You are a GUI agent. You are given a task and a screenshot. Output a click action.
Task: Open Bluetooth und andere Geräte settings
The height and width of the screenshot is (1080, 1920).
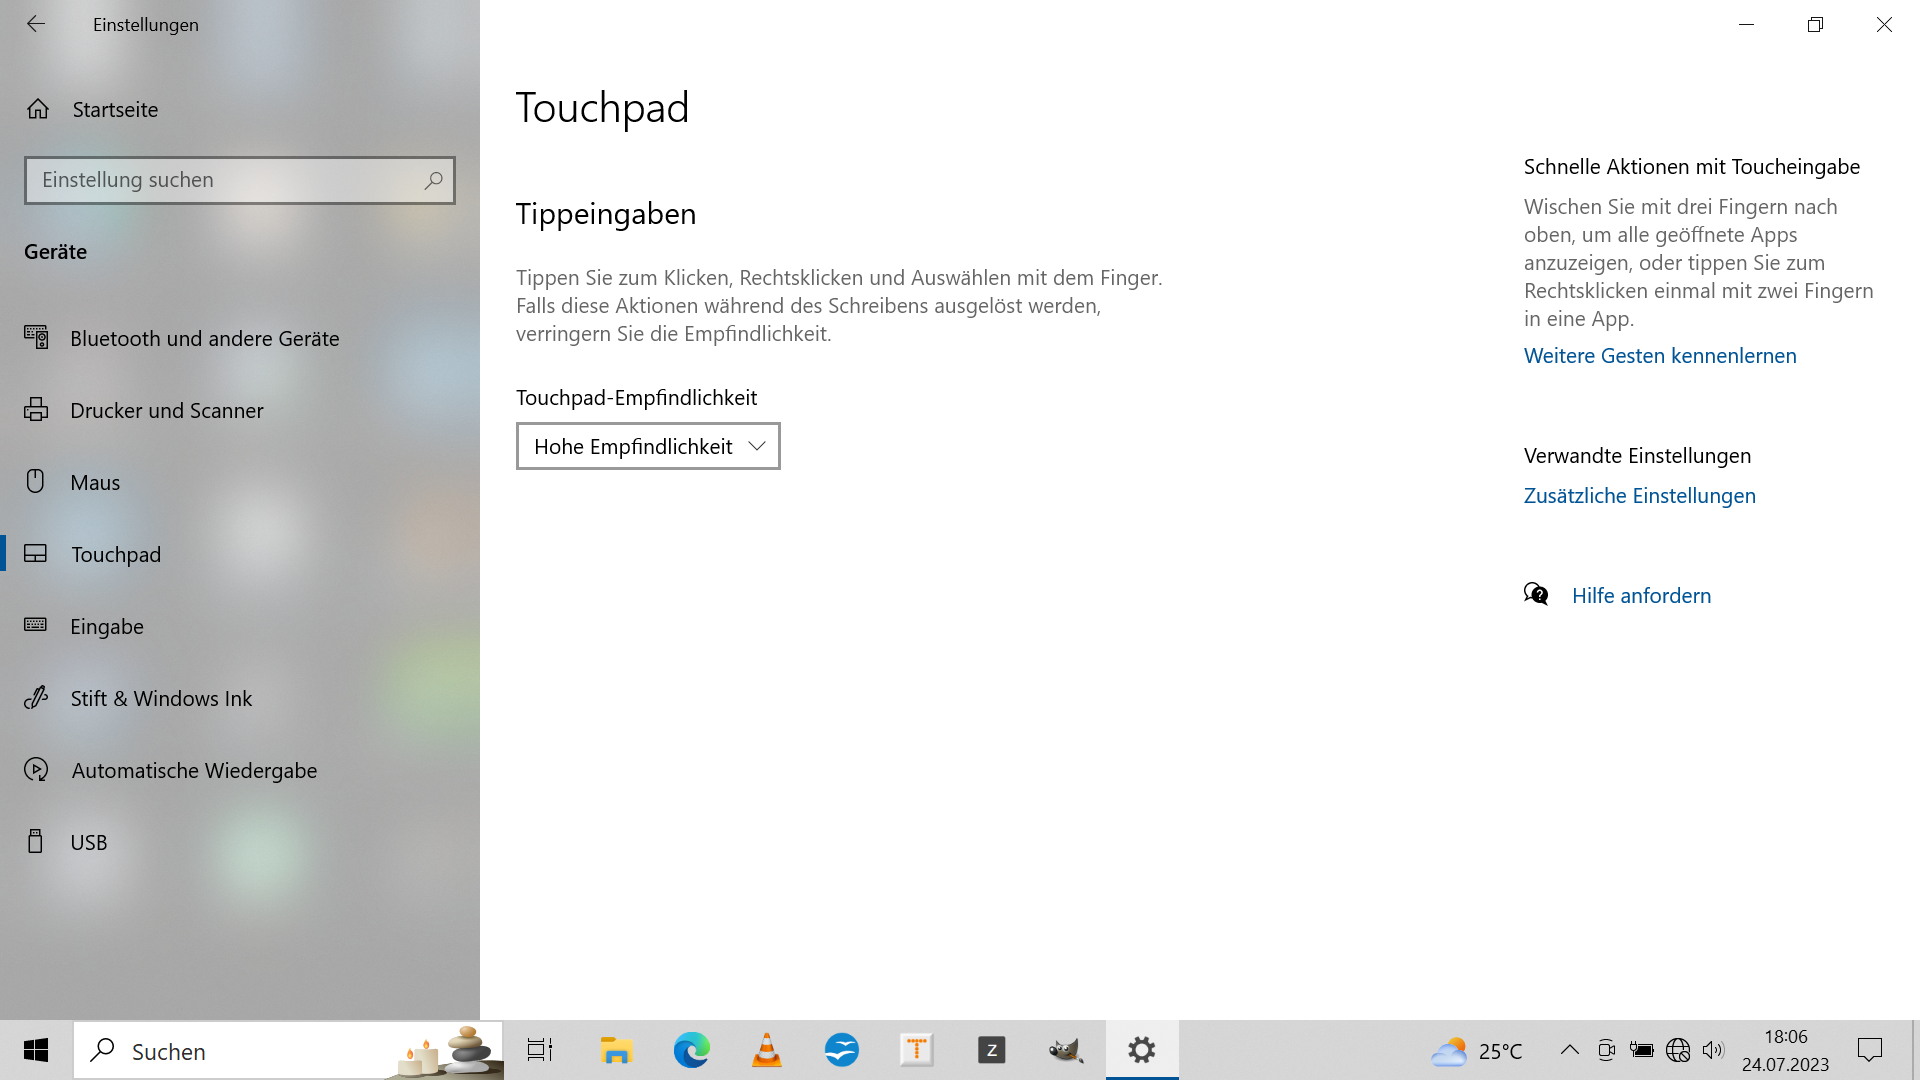point(205,338)
